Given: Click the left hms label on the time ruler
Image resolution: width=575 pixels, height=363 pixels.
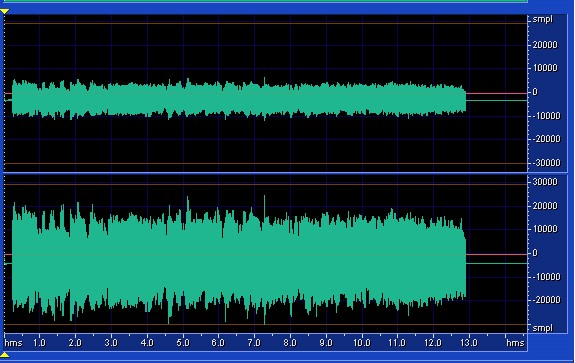Looking at the screenshot, I should click(14, 343).
